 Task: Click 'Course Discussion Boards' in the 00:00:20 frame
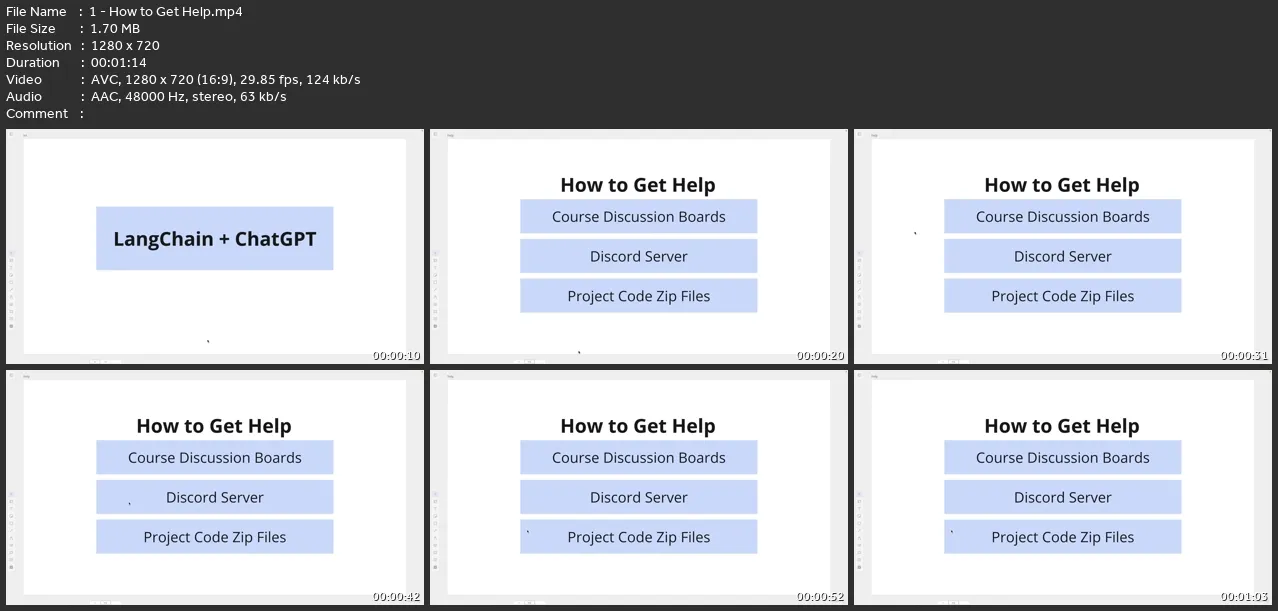pos(638,216)
